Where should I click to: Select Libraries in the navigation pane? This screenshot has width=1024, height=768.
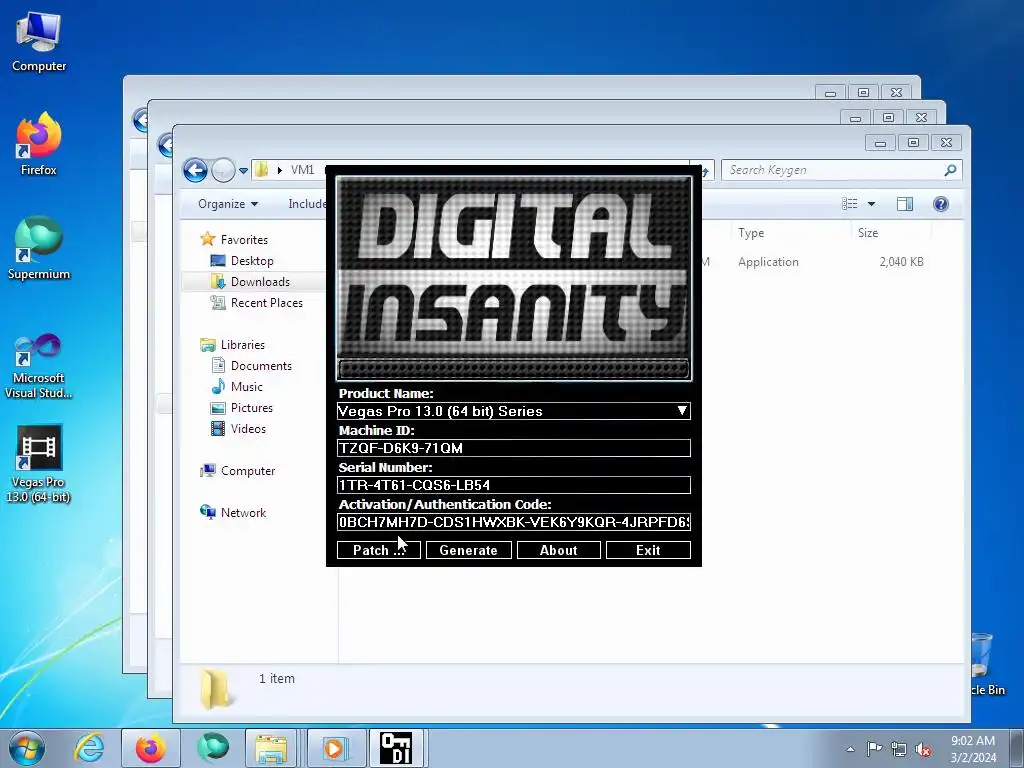tap(242, 345)
